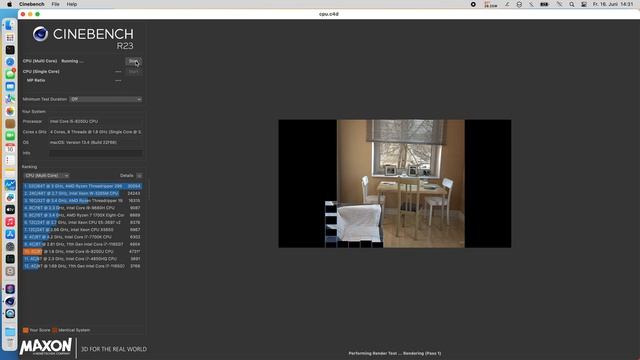
Task: Select orange row 10 Intel Core i5-8250U
Action: coord(82,251)
